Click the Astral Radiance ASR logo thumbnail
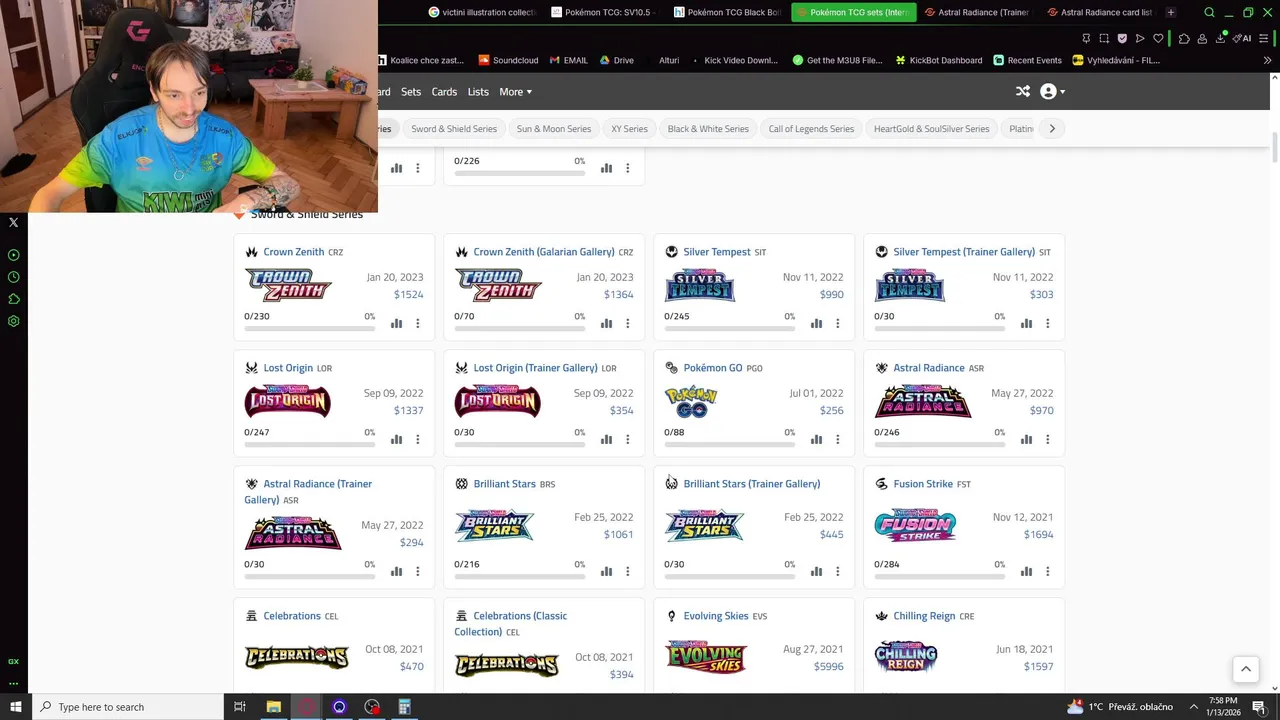Screen dimensions: 1280x720 click(x=923, y=401)
